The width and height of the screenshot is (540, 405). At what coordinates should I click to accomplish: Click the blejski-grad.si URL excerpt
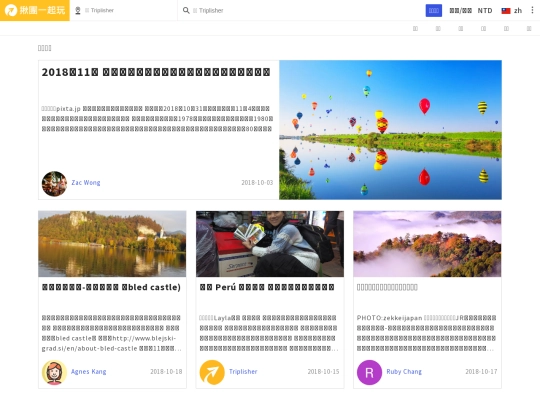[112, 333]
